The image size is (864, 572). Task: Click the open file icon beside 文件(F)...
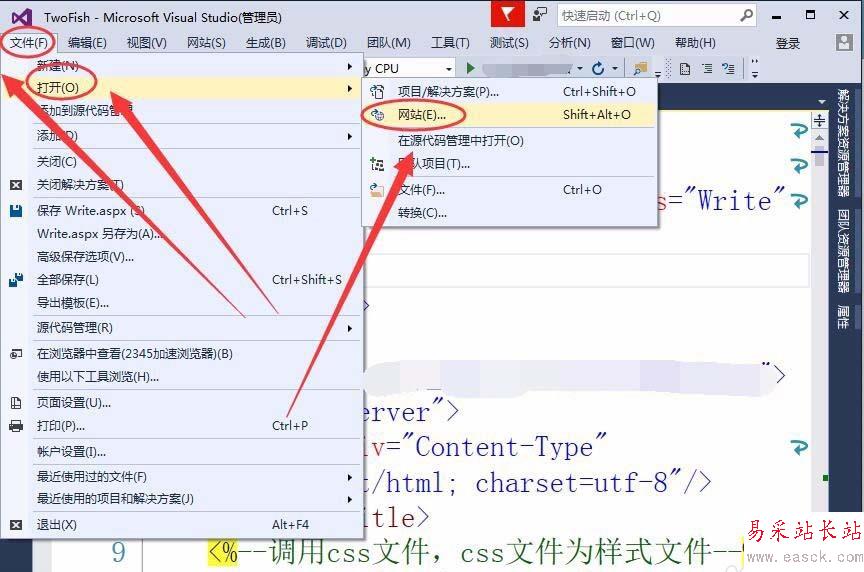377,190
